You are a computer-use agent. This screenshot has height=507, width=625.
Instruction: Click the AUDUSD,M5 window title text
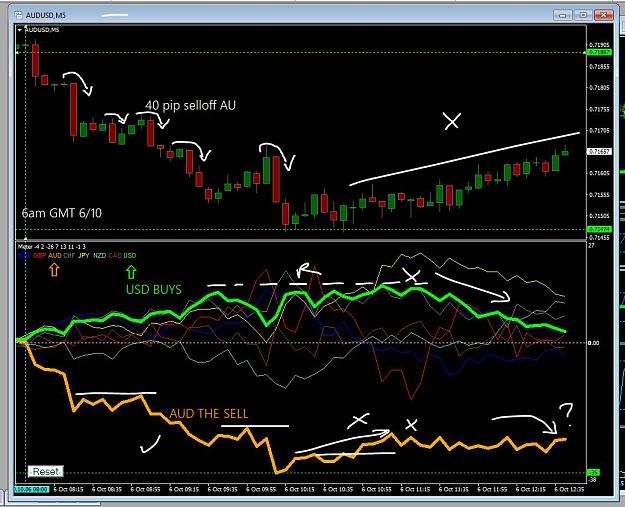45,16
